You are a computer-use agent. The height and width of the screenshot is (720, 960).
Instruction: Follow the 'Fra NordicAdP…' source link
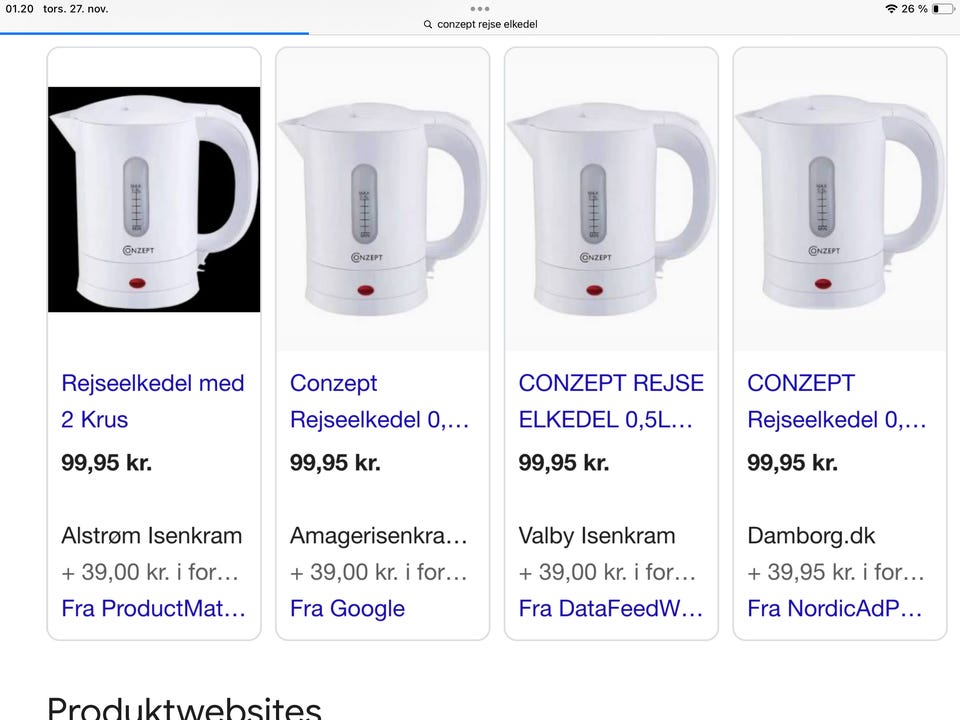(834, 609)
